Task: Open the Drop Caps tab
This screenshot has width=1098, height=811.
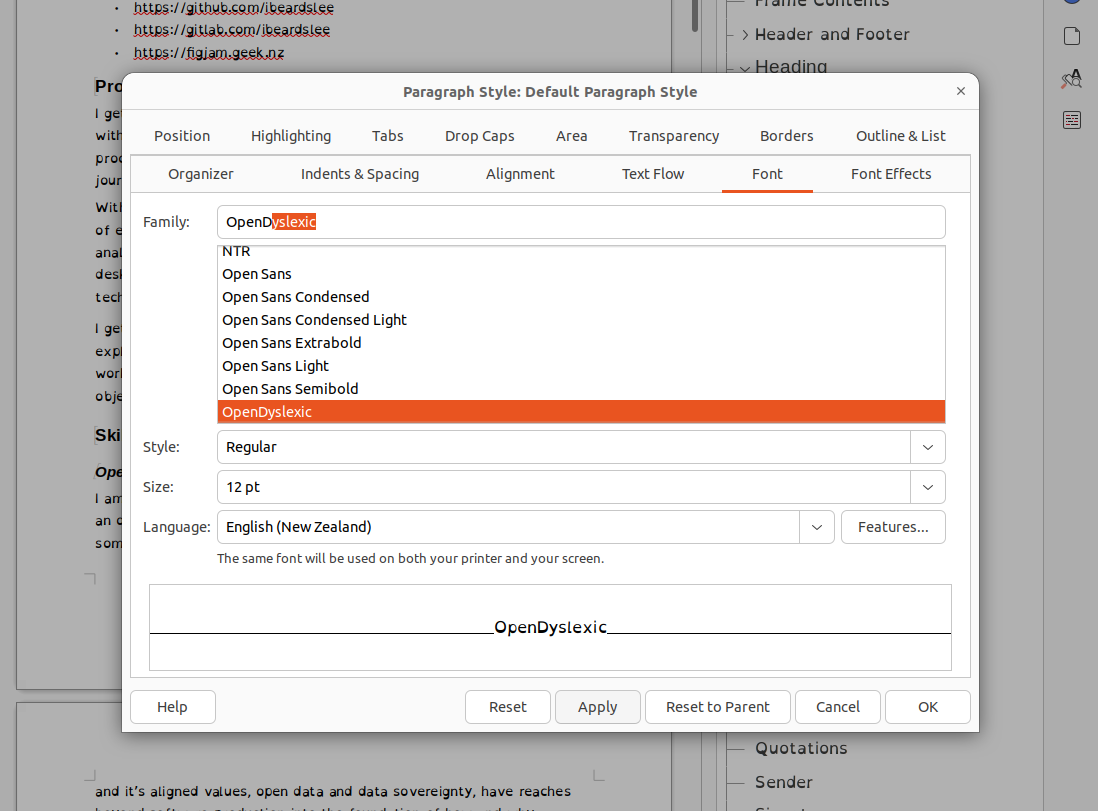Action: [479, 135]
